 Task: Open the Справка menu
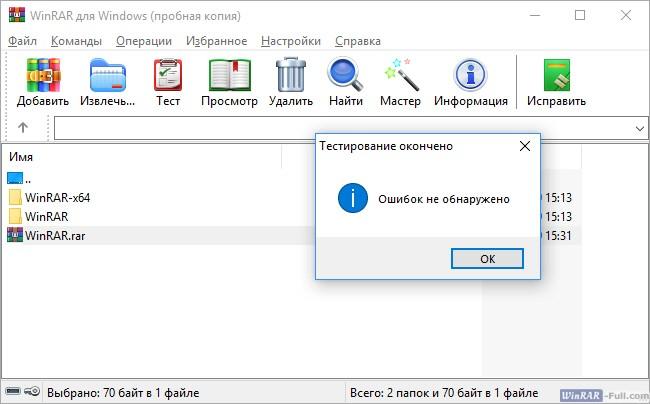[358, 41]
